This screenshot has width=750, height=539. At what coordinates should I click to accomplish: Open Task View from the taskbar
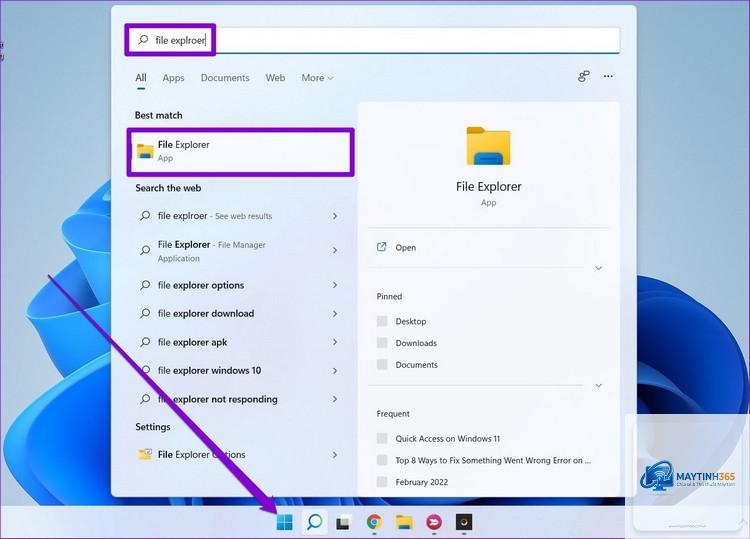click(343, 523)
